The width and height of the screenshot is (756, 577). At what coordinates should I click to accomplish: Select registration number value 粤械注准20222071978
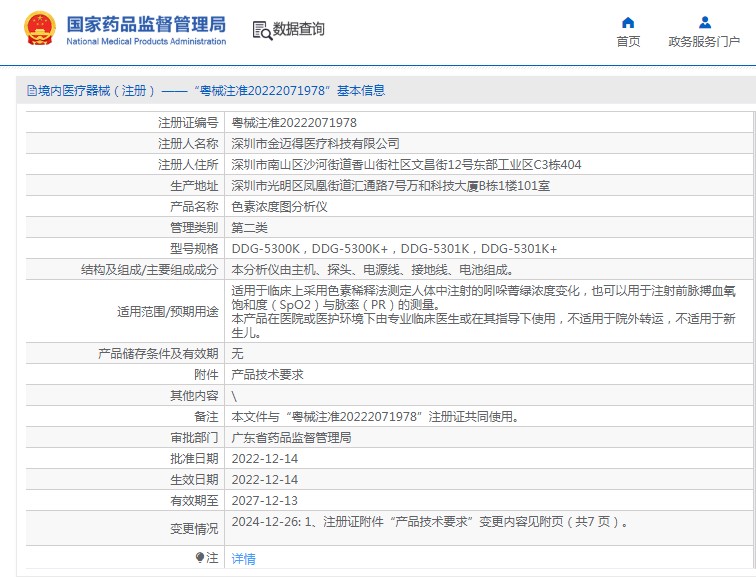(x=294, y=123)
